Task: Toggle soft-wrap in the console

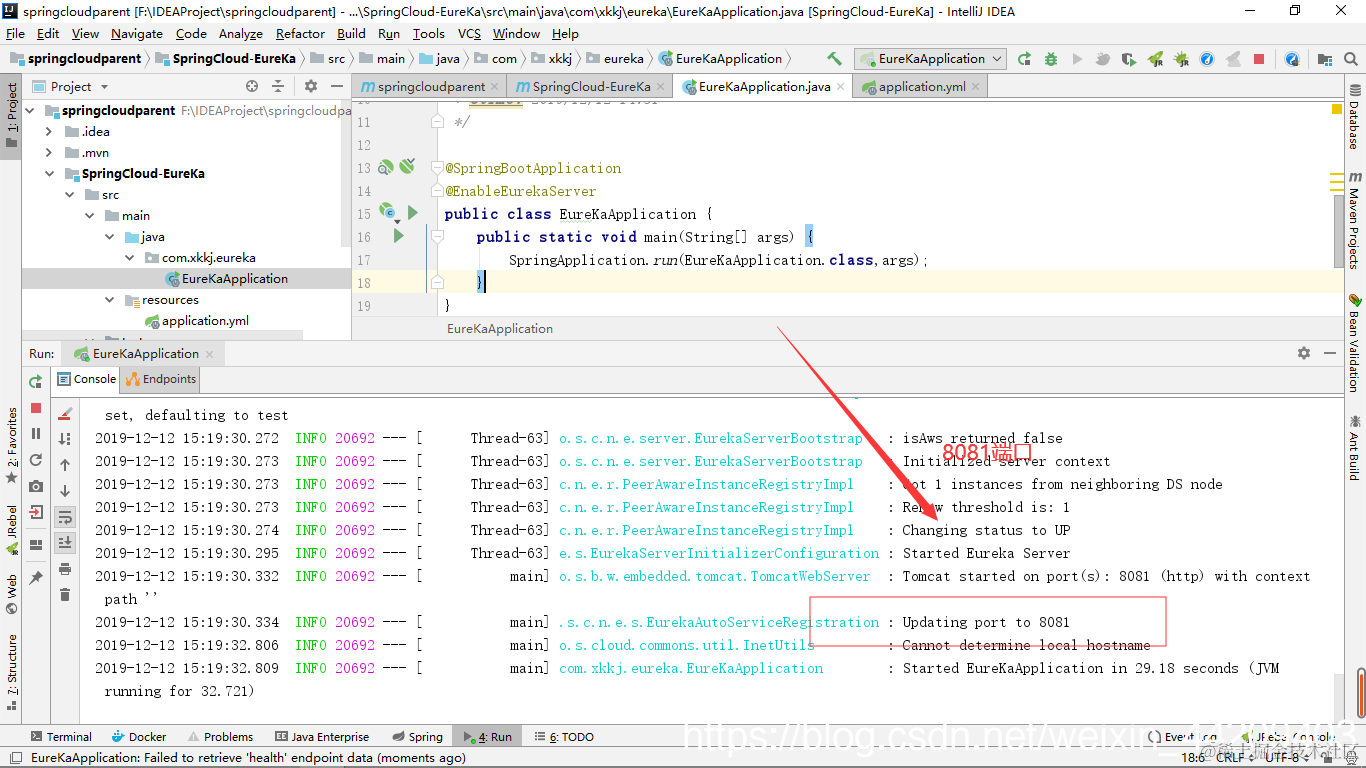Action: 65,517
